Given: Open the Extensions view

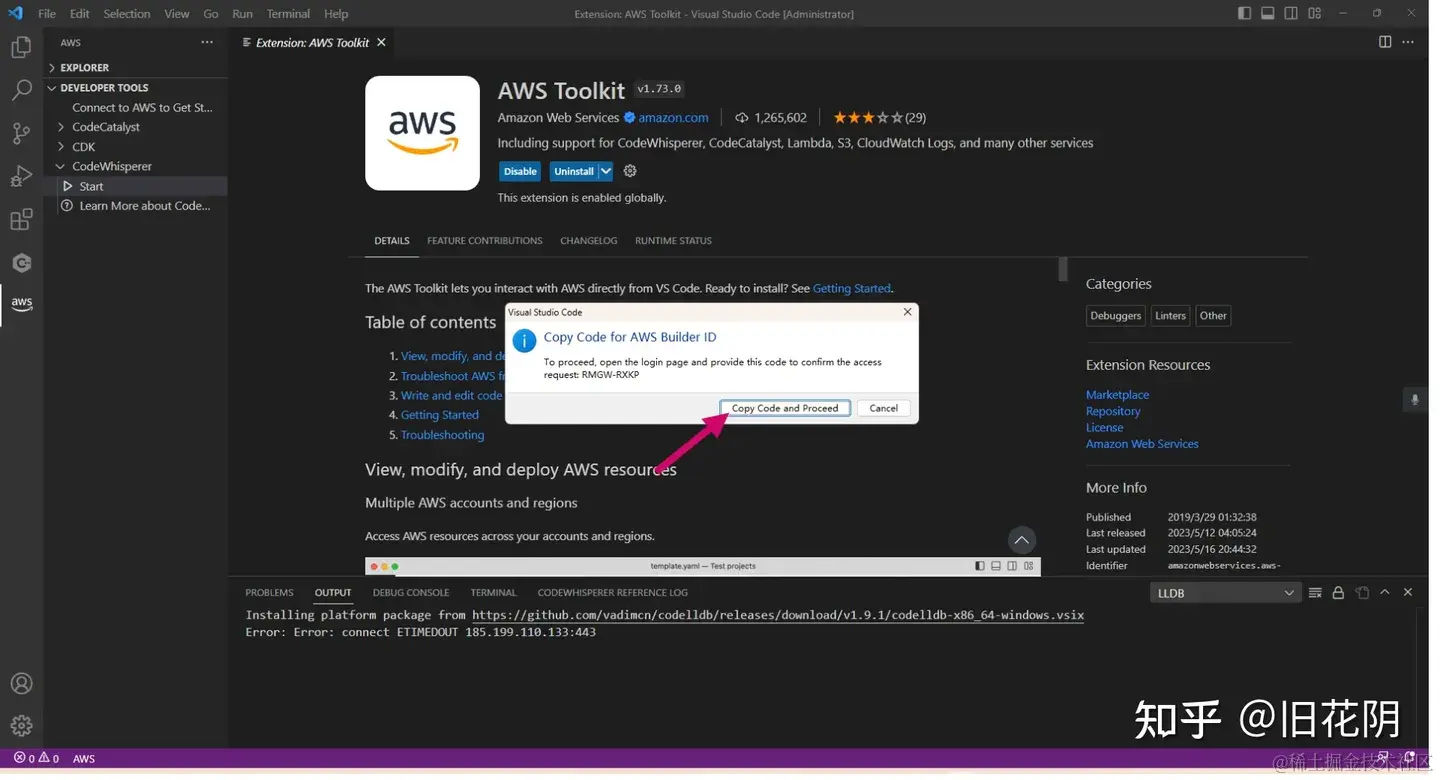Looking at the screenshot, I should [21, 219].
